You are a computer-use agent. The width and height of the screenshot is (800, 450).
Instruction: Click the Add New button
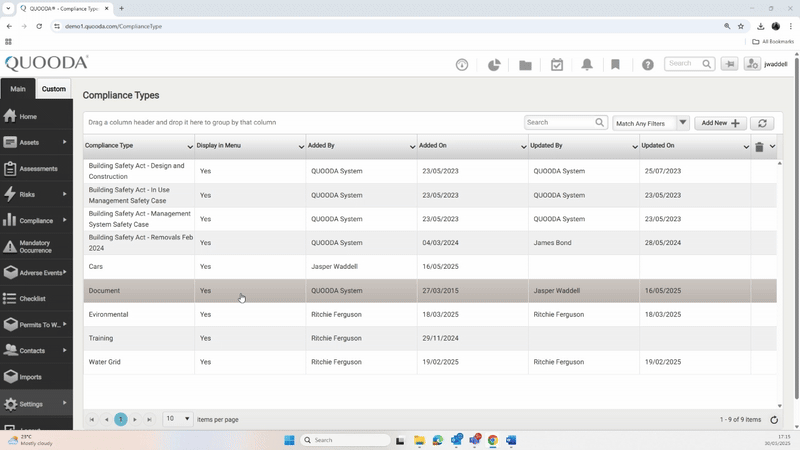tap(720, 123)
